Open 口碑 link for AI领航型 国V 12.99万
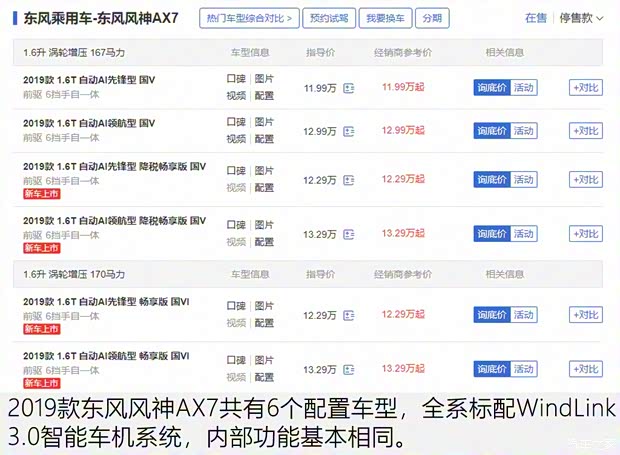620x455 pixels. coord(236,122)
